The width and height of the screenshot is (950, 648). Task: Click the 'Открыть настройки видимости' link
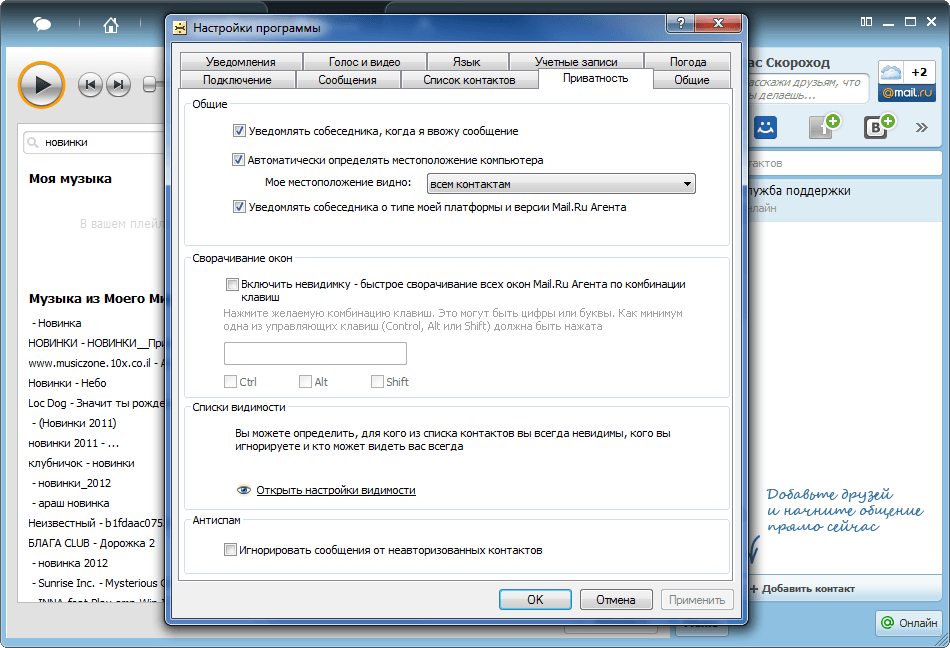click(335, 491)
